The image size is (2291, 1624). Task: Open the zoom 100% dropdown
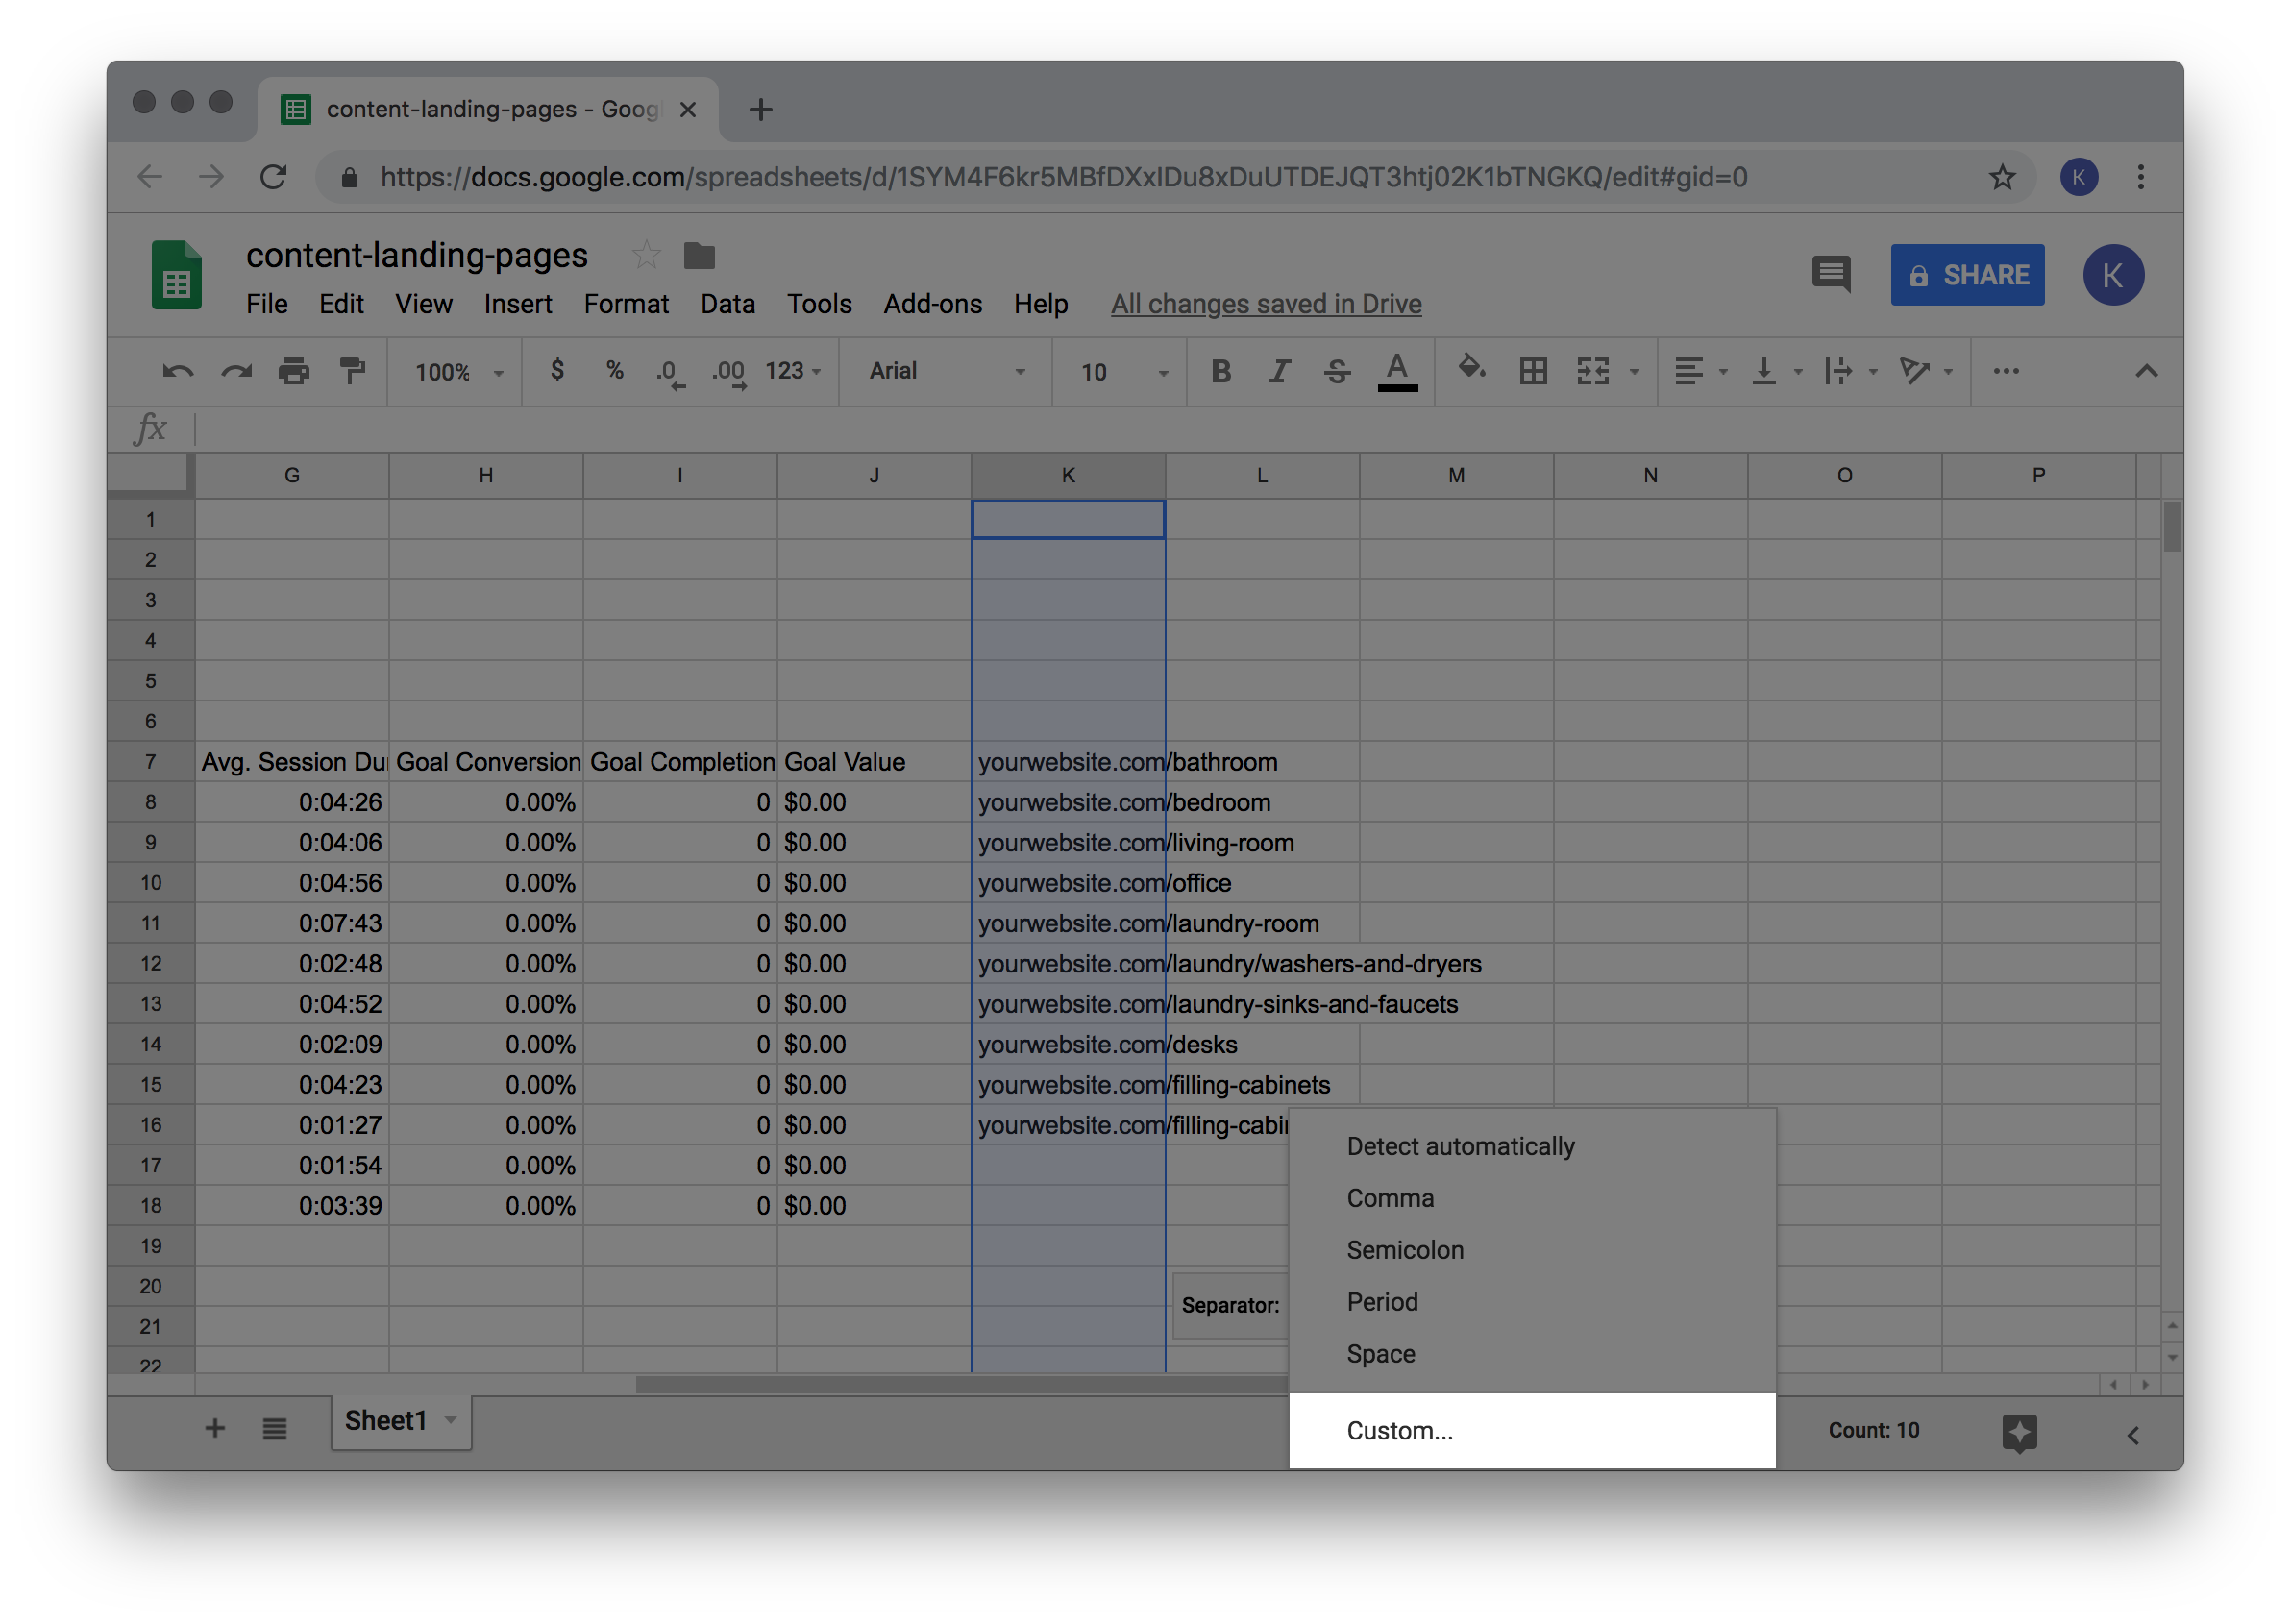point(459,372)
